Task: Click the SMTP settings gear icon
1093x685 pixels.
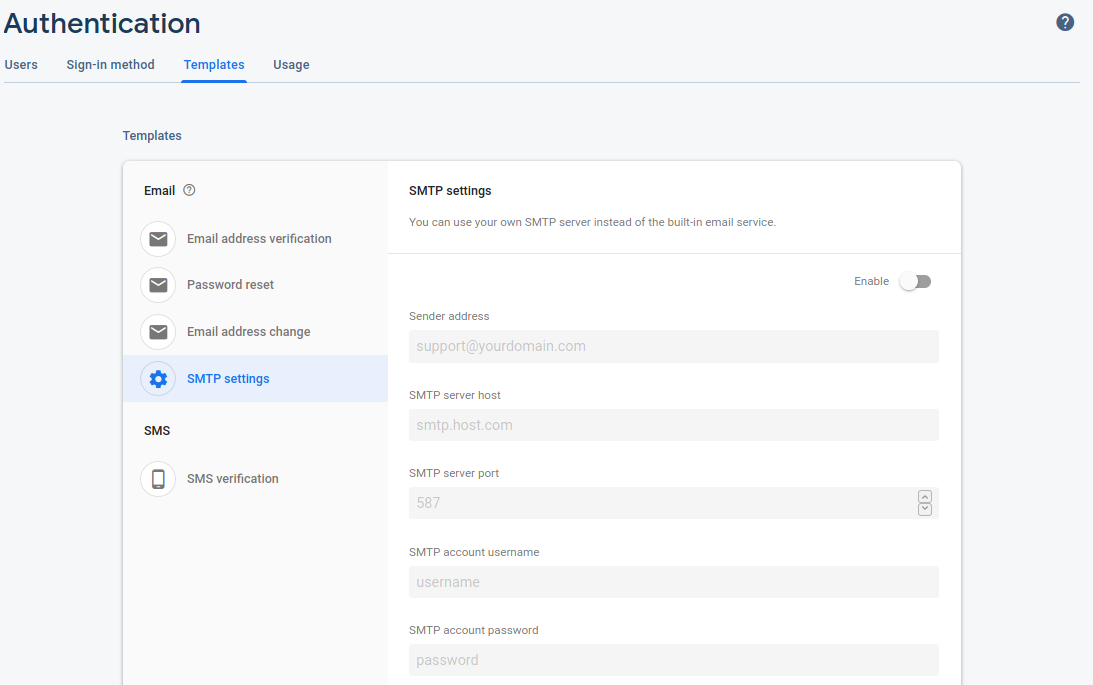Action: click(158, 379)
